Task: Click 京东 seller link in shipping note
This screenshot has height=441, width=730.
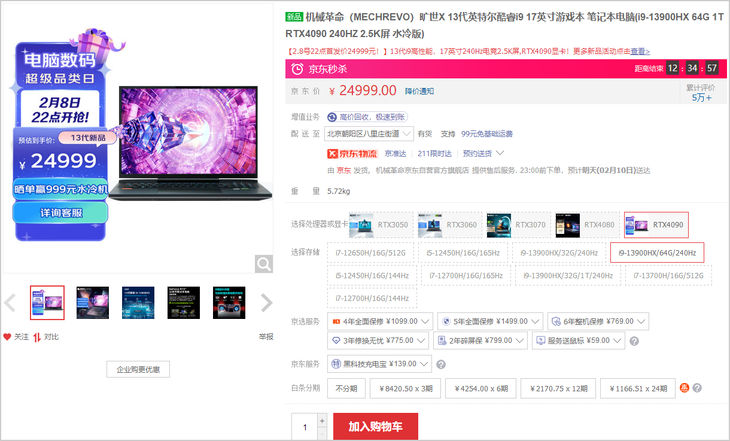Action: (x=344, y=170)
